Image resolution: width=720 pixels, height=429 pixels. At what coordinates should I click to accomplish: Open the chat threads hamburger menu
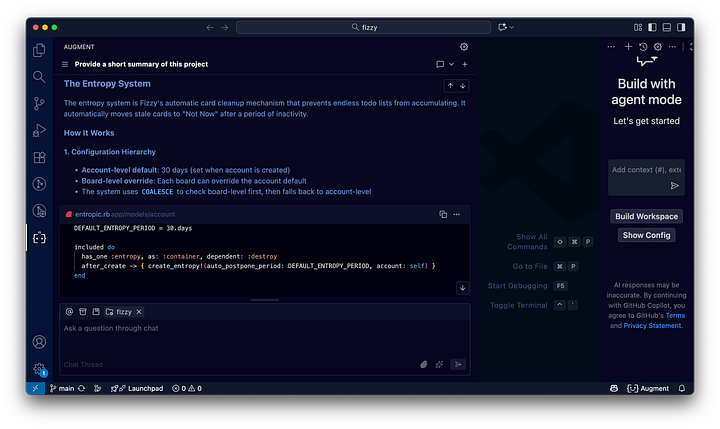pos(65,64)
